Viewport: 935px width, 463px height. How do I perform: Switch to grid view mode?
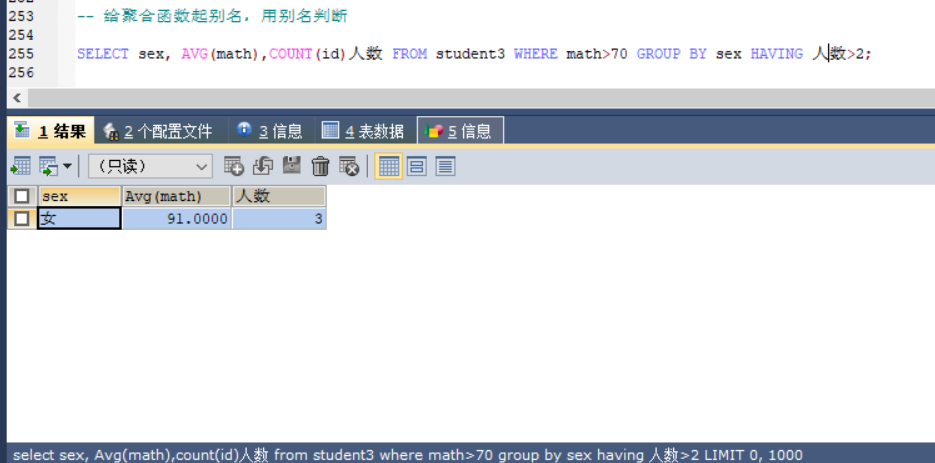click(x=389, y=166)
